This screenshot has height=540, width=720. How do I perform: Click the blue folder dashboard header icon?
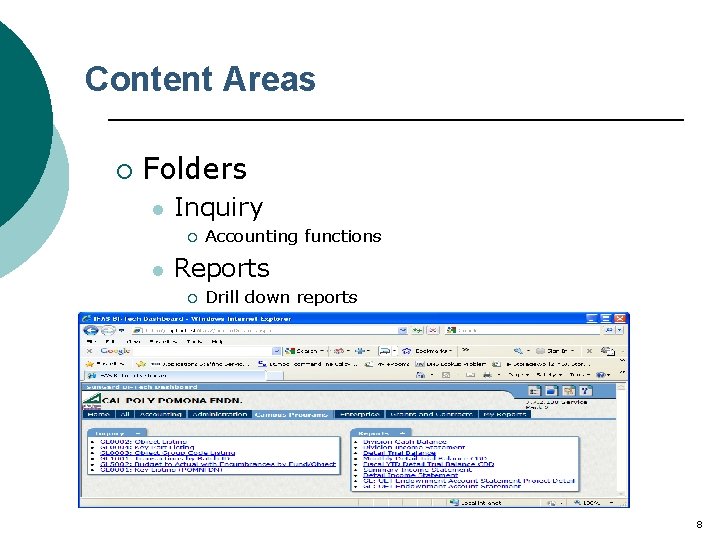tap(551, 391)
